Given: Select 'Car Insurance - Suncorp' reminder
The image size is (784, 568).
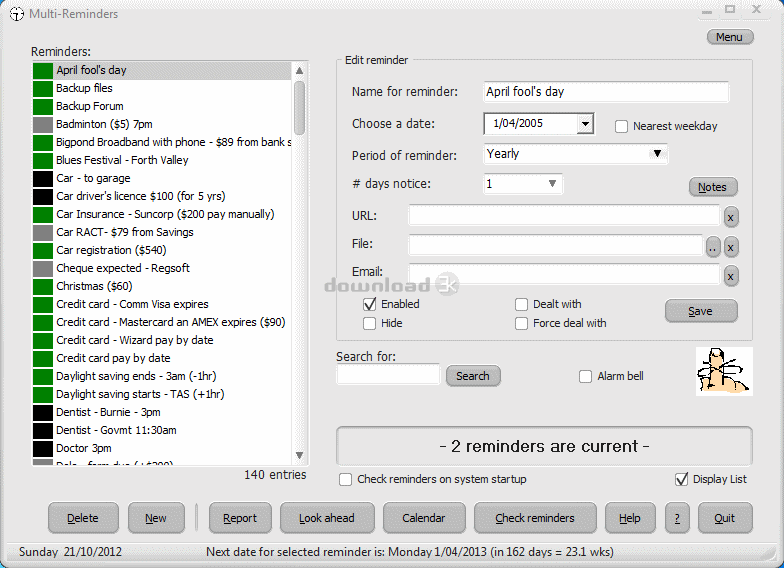Looking at the screenshot, I should point(162,214).
